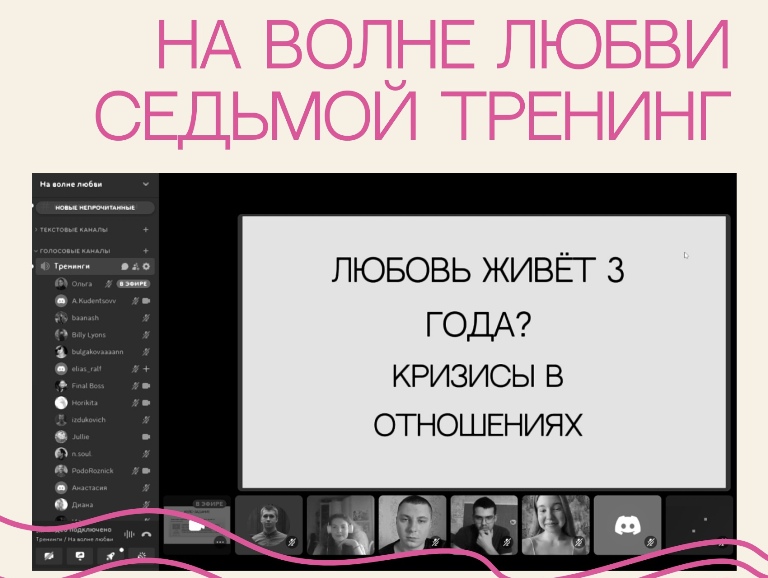Viewport: 768px width, 578px height.
Task: Select user Billy Lyons in channel list
Action: (88, 335)
